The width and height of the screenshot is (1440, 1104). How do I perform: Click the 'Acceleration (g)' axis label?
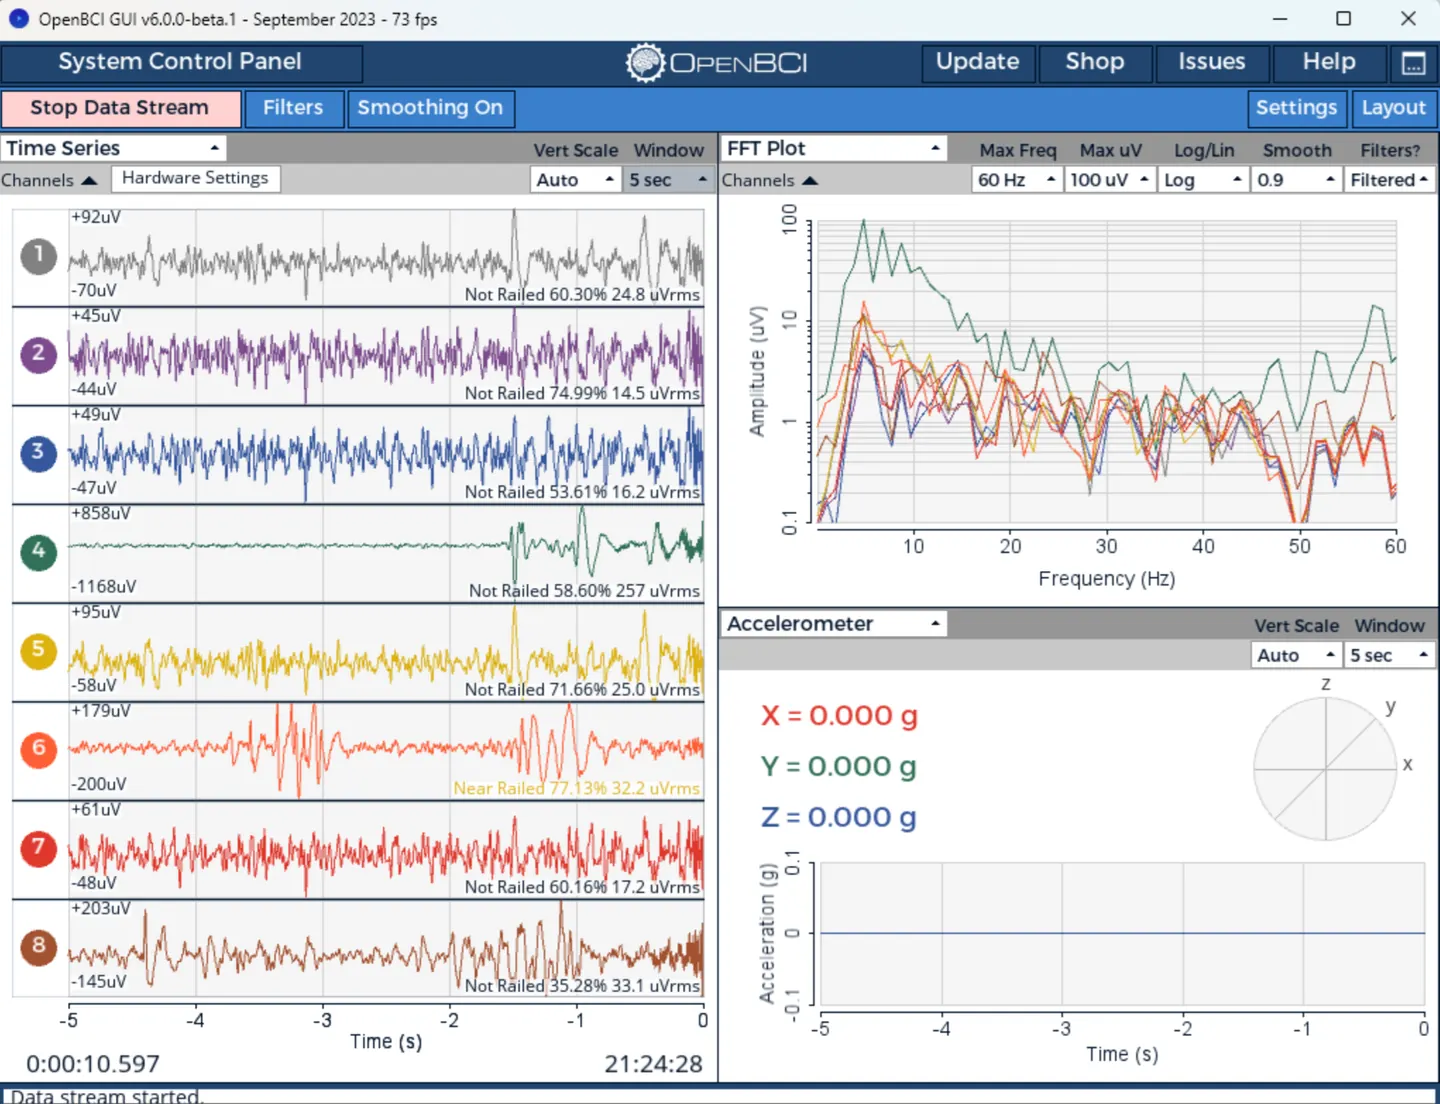[x=767, y=934]
